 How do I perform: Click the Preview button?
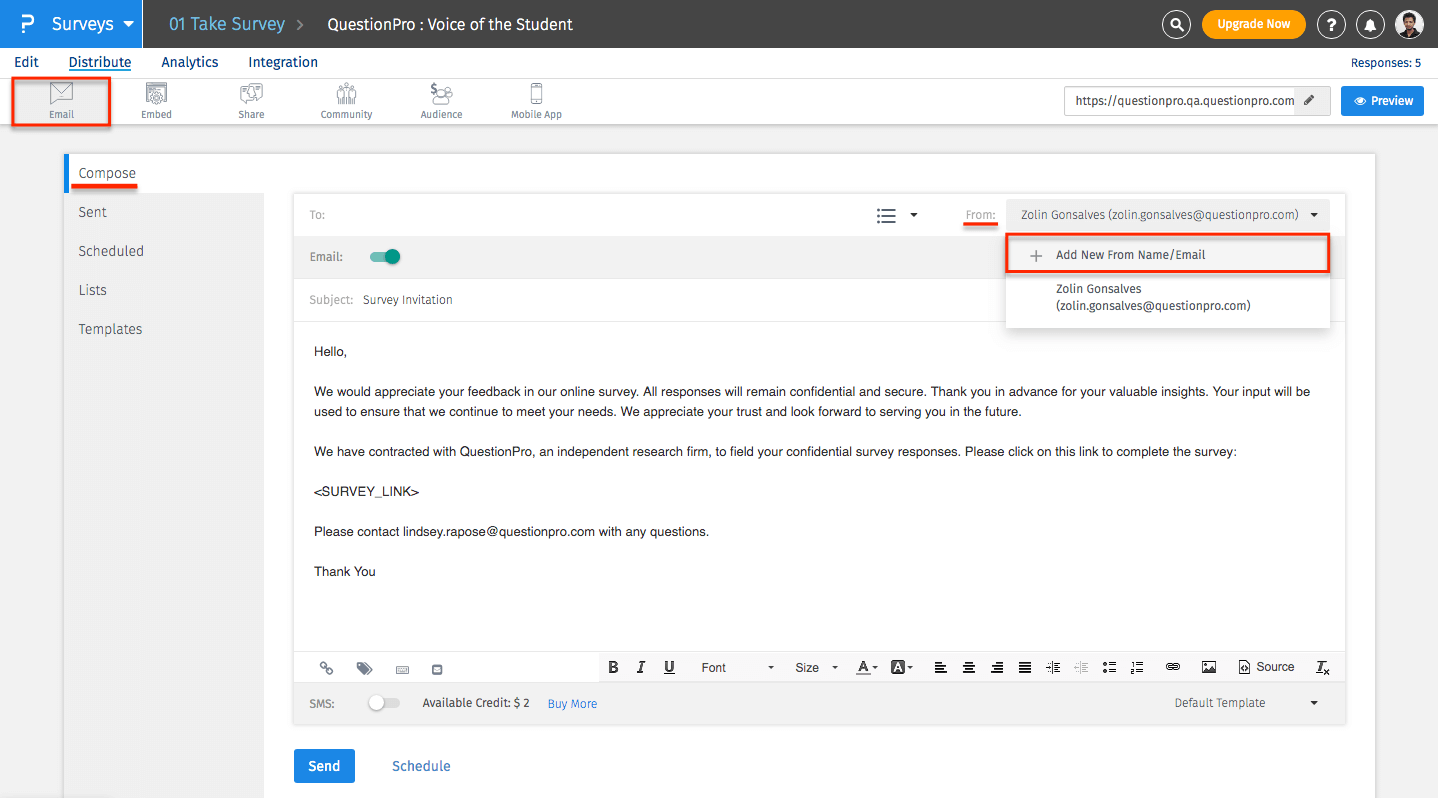[1382, 101]
